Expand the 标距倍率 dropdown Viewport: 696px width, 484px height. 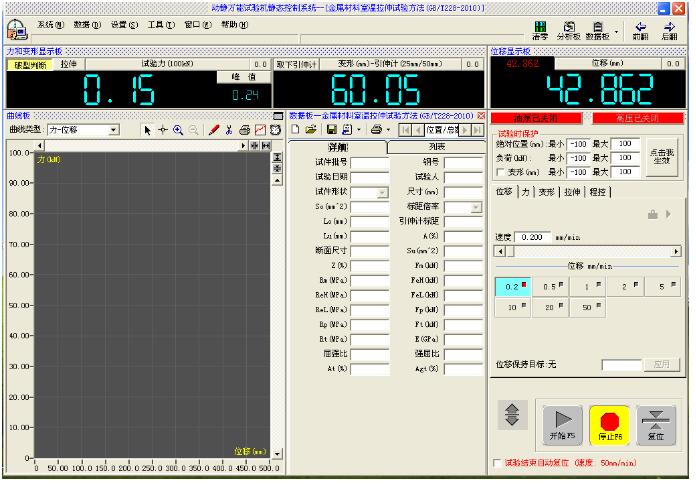pos(476,207)
